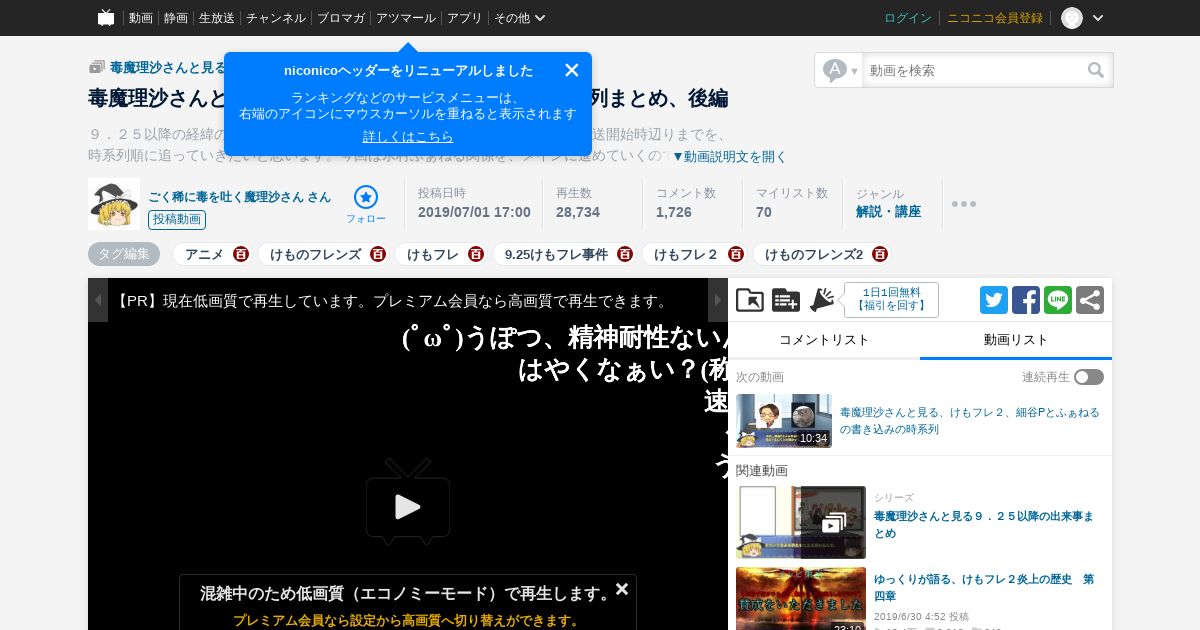Share the video on LINE
Screen dimensions: 1200x630
pyautogui.click(x=1058, y=300)
